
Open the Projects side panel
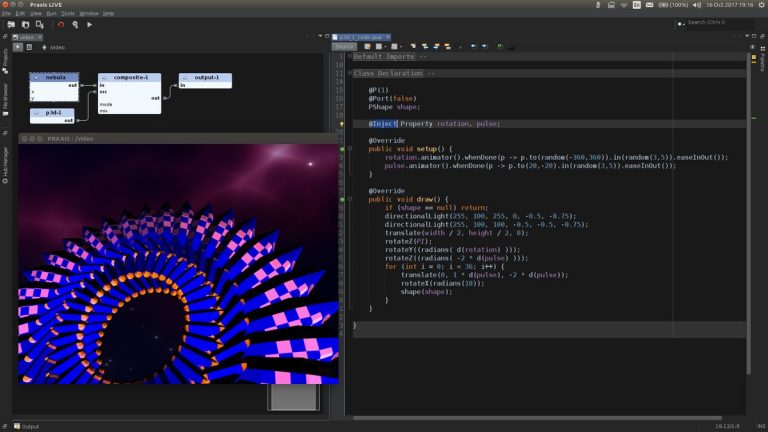point(5,61)
